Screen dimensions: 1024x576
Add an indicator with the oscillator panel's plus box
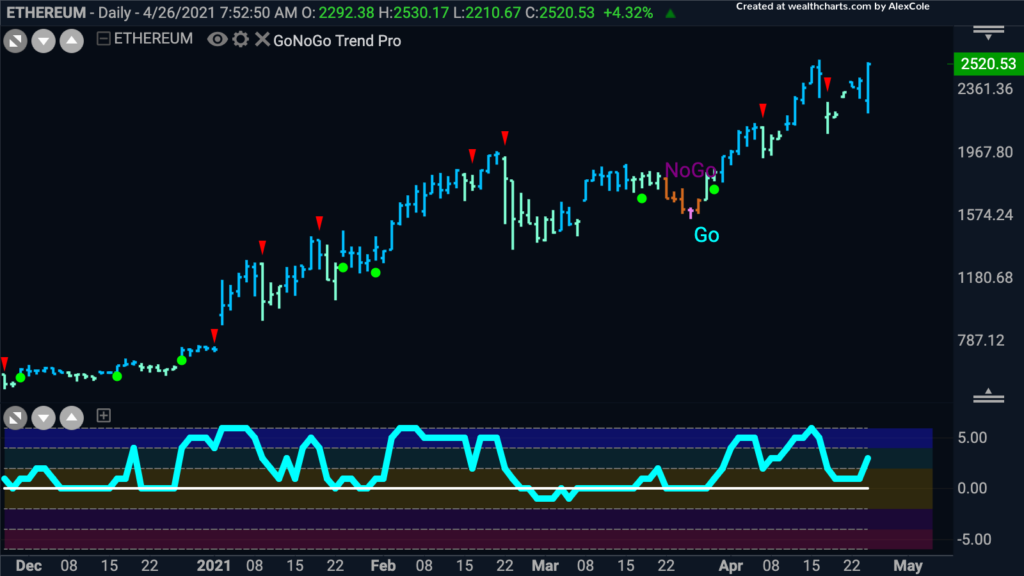coord(103,415)
